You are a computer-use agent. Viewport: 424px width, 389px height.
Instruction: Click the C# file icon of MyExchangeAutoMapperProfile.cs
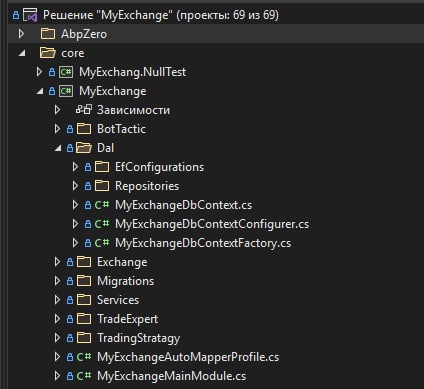(x=84, y=357)
